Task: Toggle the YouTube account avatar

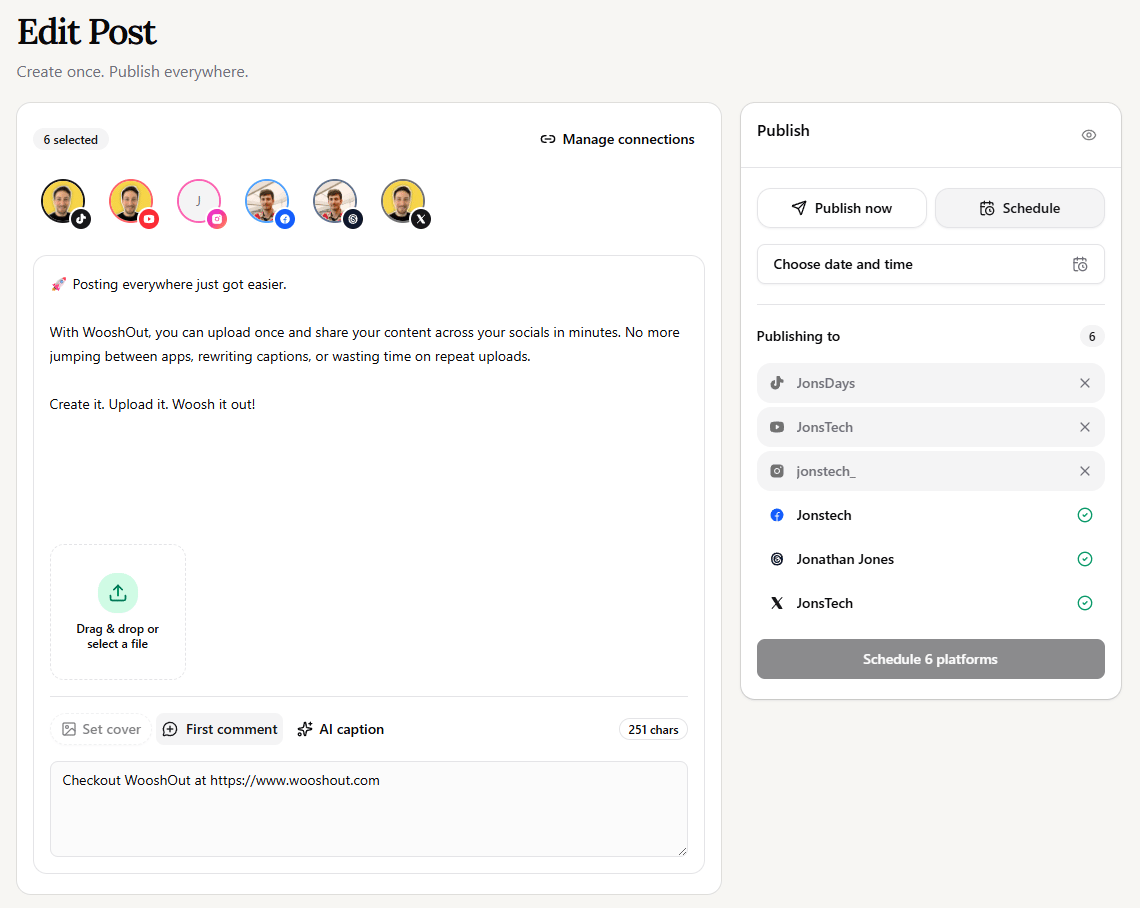Action: point(131,201)
